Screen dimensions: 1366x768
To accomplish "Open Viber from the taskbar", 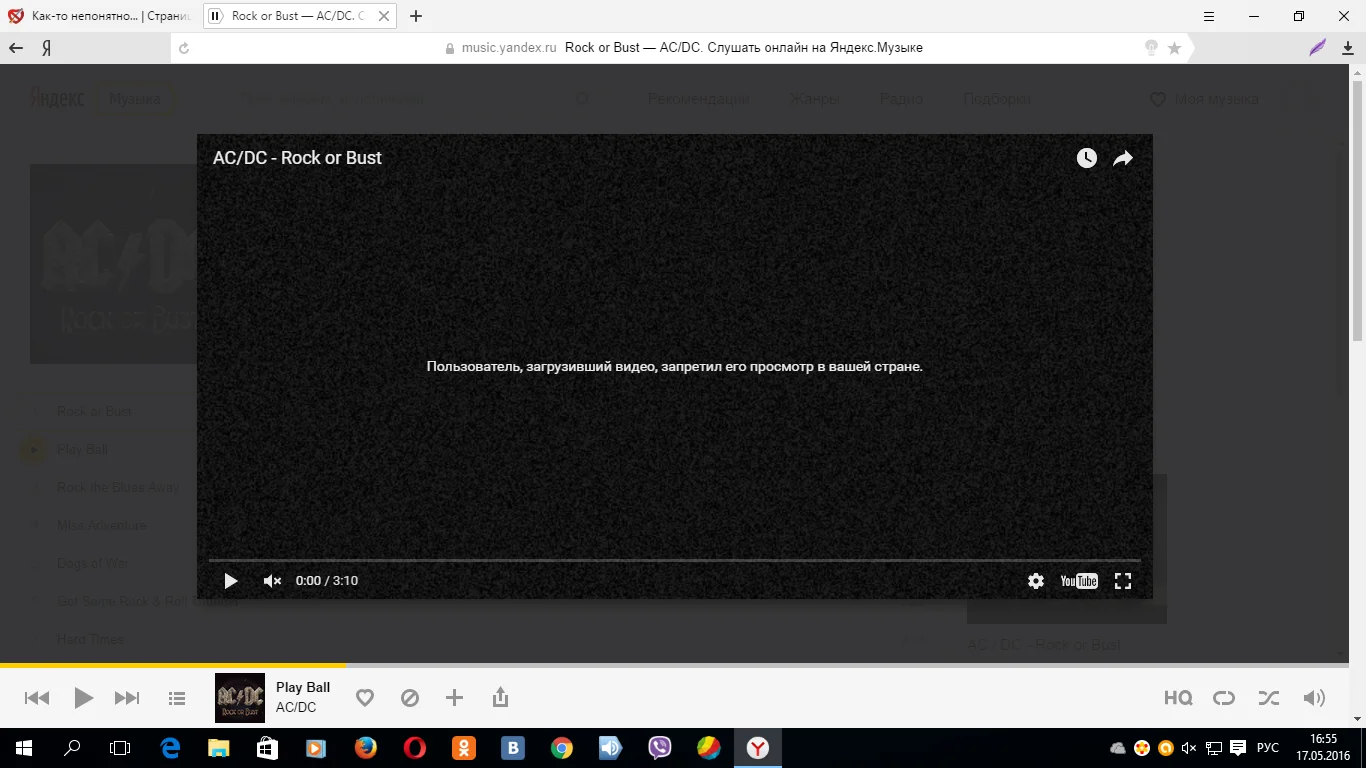I will click(x=659, y=748).
